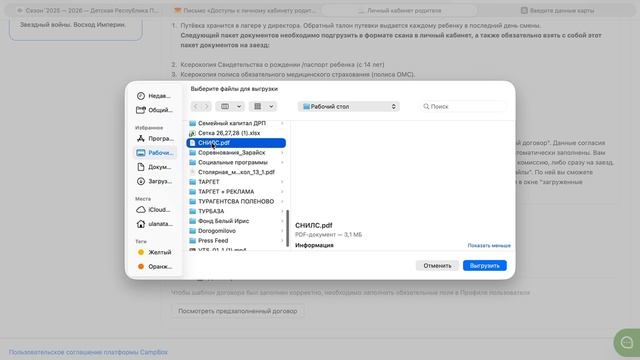This screenshot has width=640, height=360.
Task: Expand the Press Feed folder chevron
Action: [282, 241]
